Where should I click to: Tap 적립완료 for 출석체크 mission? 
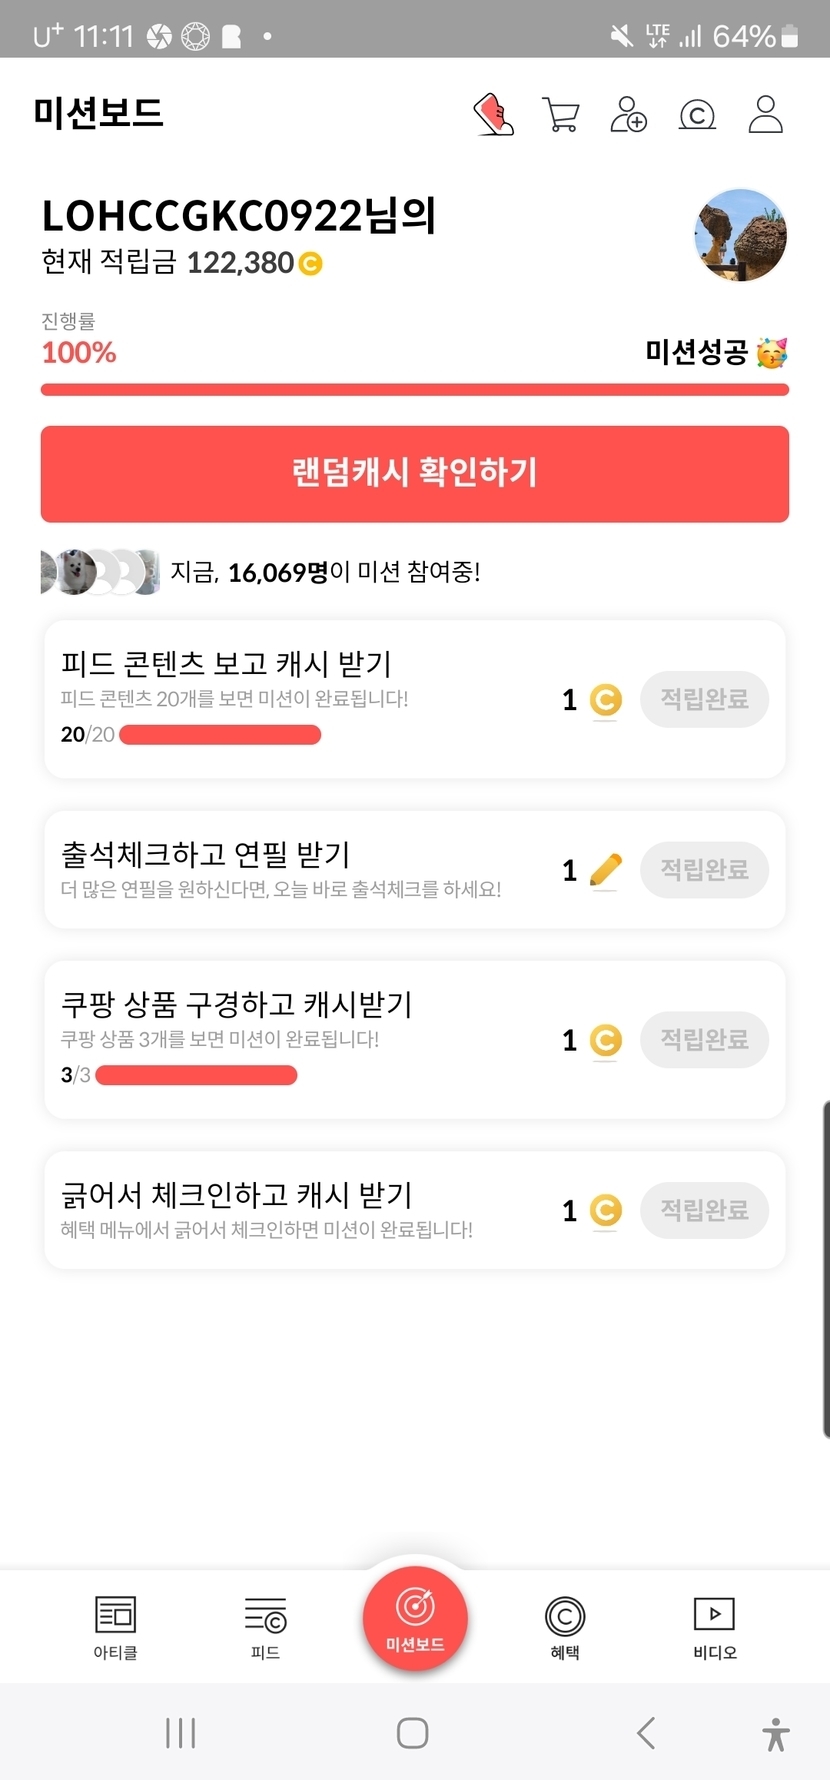pos(704,869)
